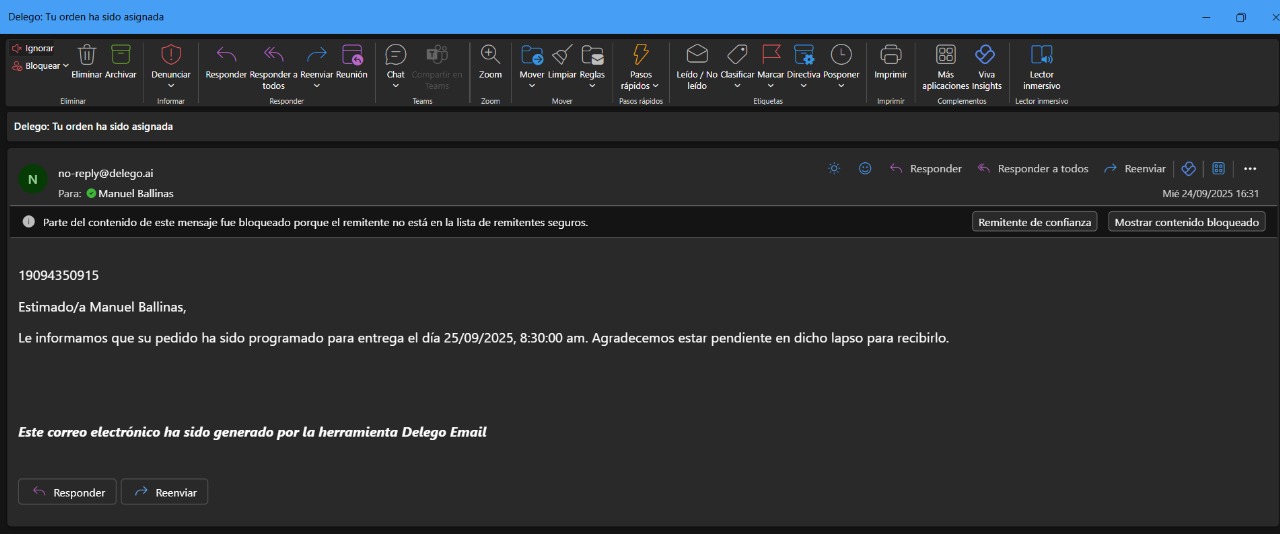Archive the email with Archivar icon

pyautogui.click(x=121, y=55)
